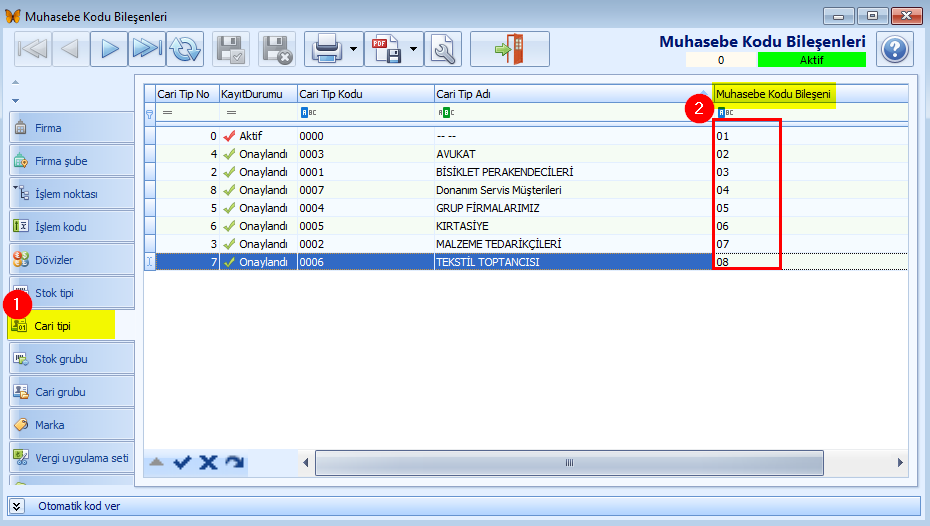
Task: Exit via the door icon button
Action: pos(509,49)
